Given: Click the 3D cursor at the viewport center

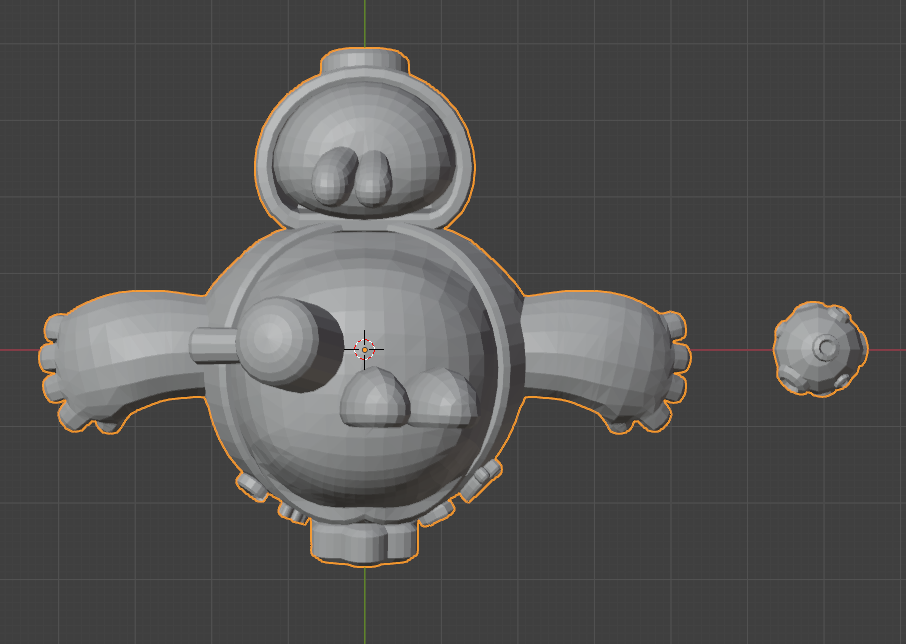Looking at the screenshot, I should coord(365,349).
